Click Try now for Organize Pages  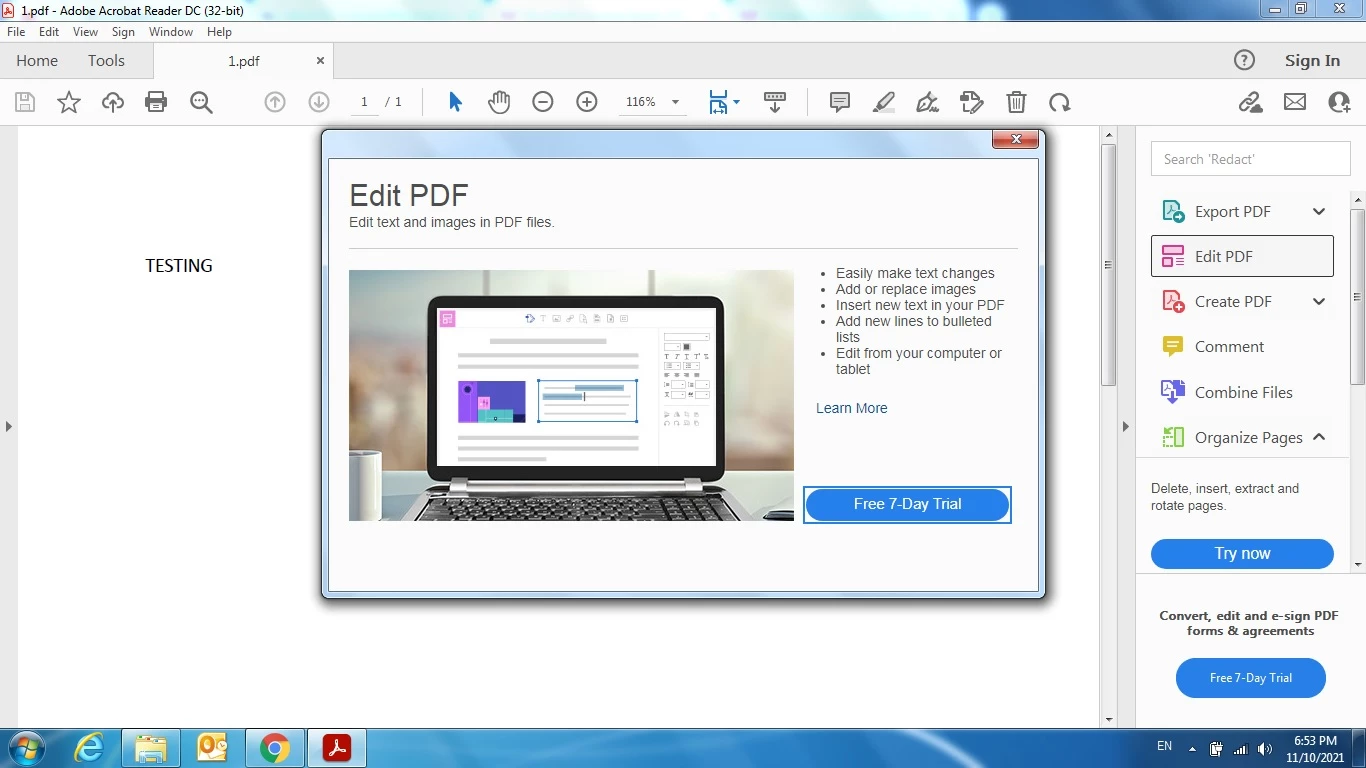click(1242, 553)
